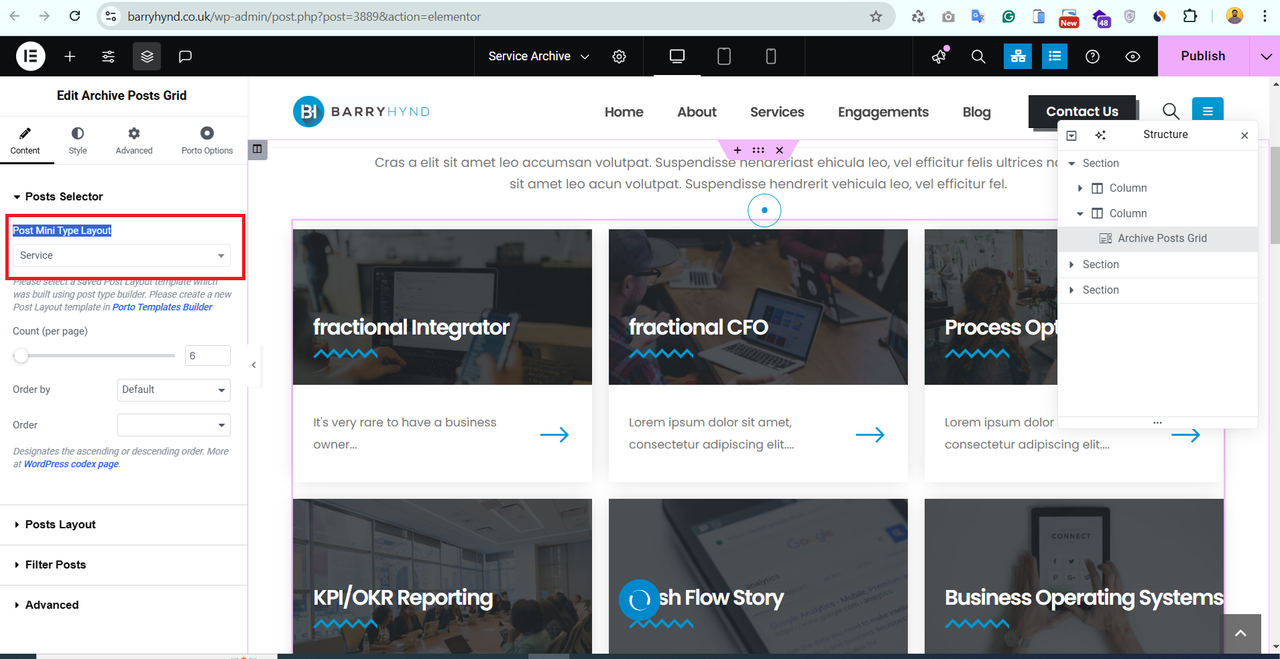Click the column handle icon on canvas

[257, 149]
